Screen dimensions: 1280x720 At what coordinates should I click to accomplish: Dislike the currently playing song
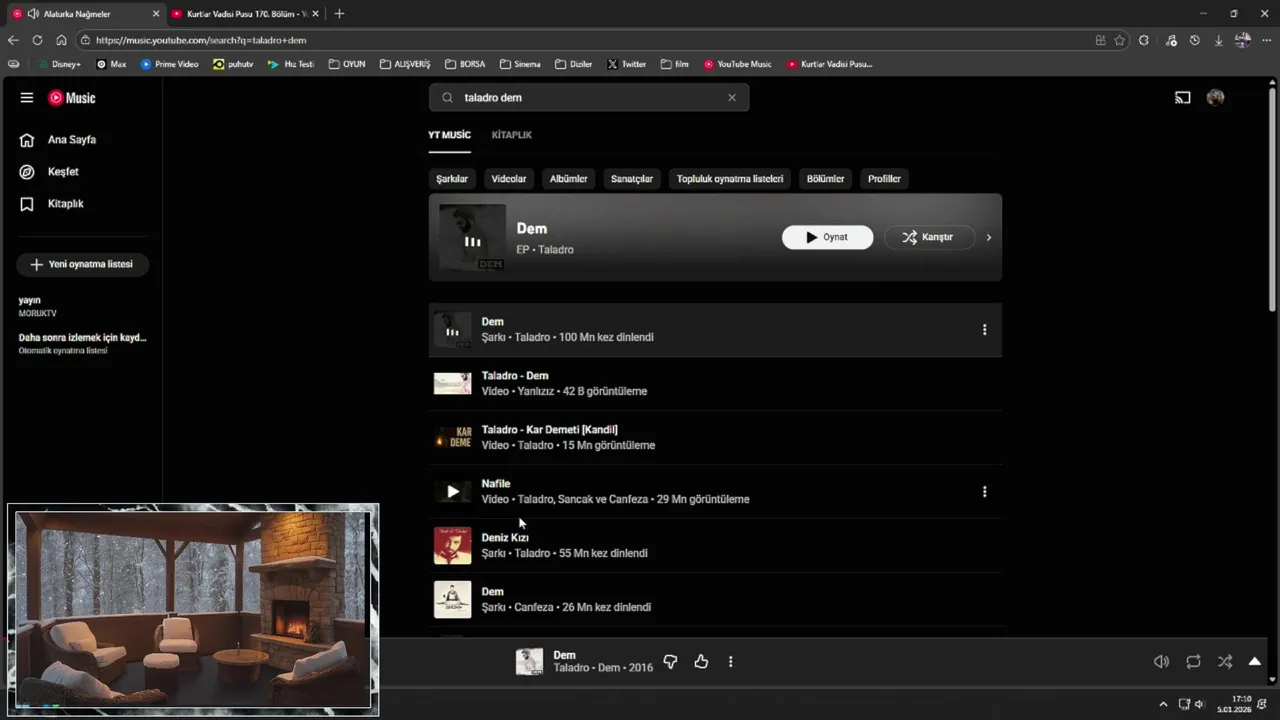tap(671, 662)
